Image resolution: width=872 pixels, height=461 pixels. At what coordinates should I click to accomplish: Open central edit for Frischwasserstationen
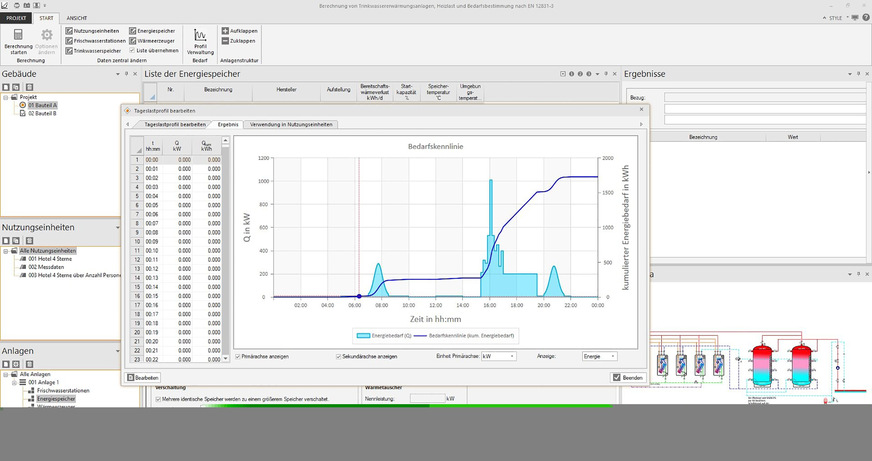95,41
